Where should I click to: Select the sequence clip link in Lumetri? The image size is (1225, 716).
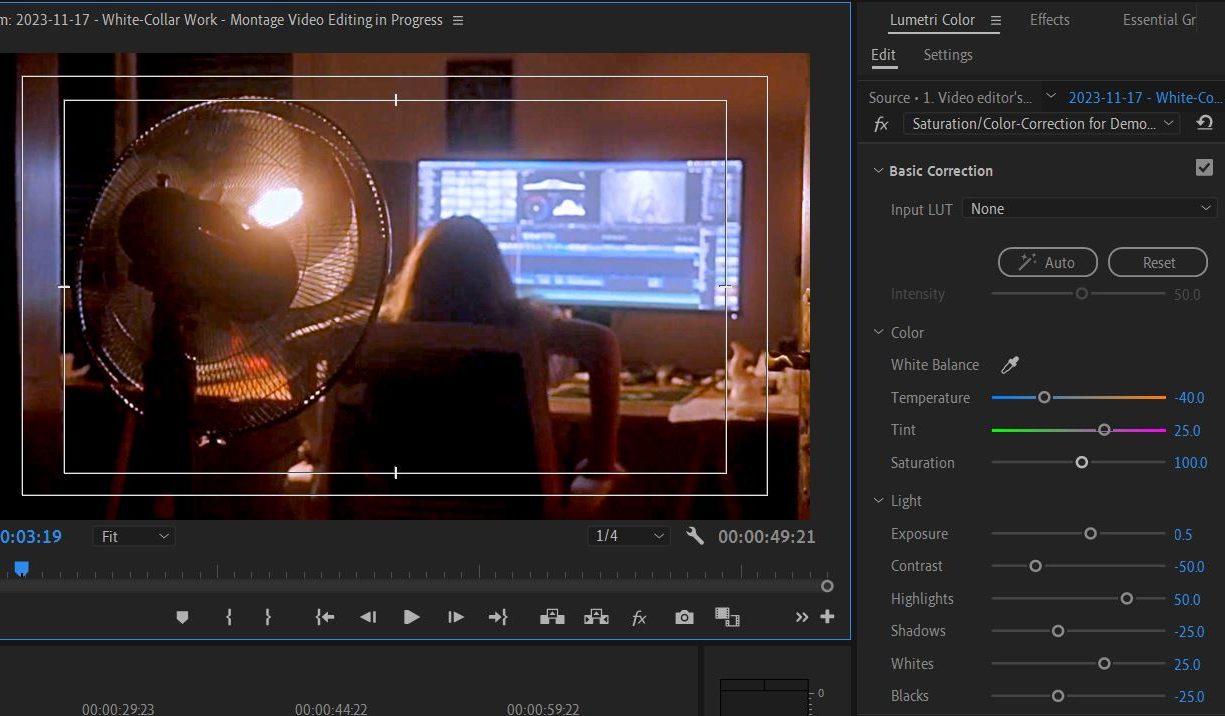1145,97
